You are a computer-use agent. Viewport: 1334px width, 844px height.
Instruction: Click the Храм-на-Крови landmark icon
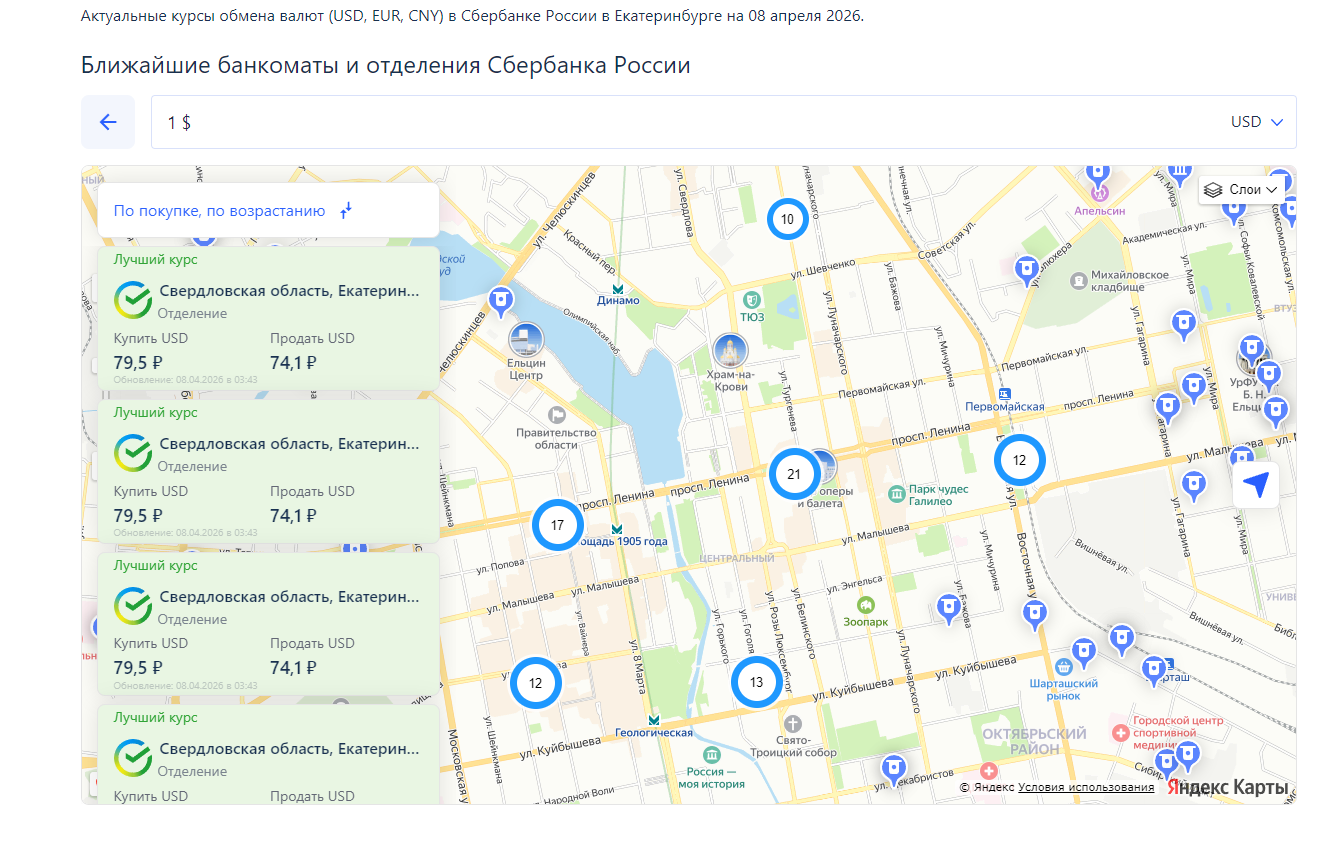coord(731,351)
